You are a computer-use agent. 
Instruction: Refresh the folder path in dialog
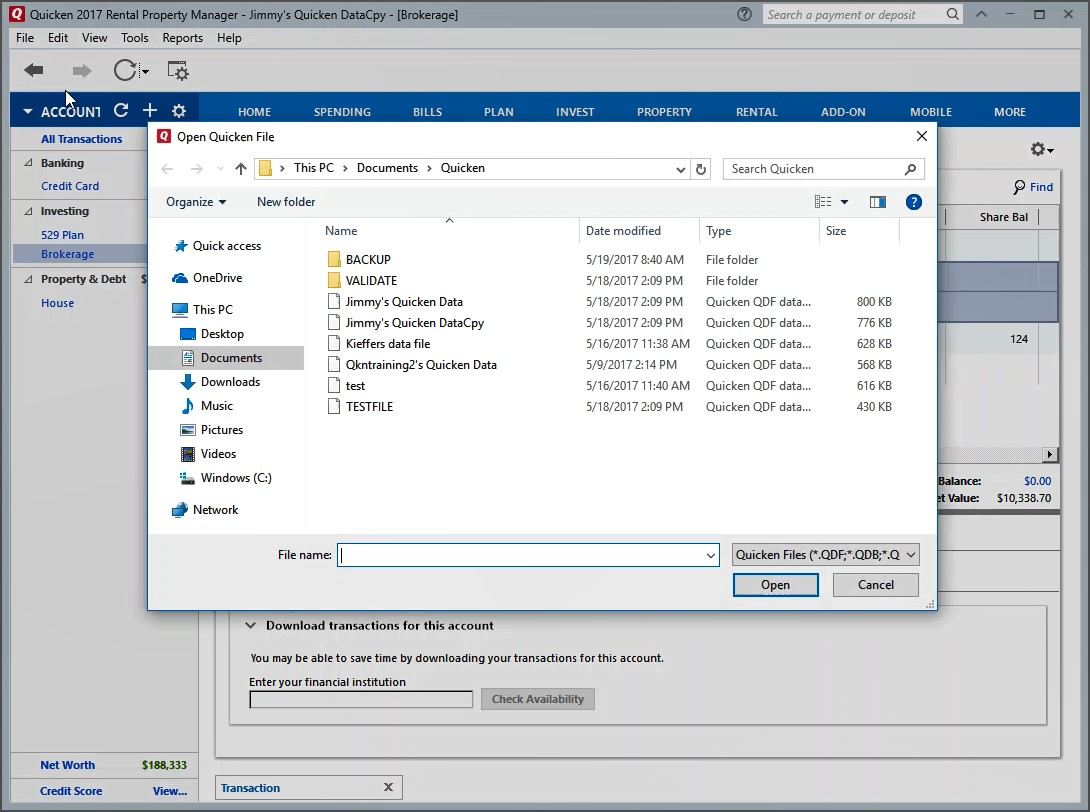701,169
